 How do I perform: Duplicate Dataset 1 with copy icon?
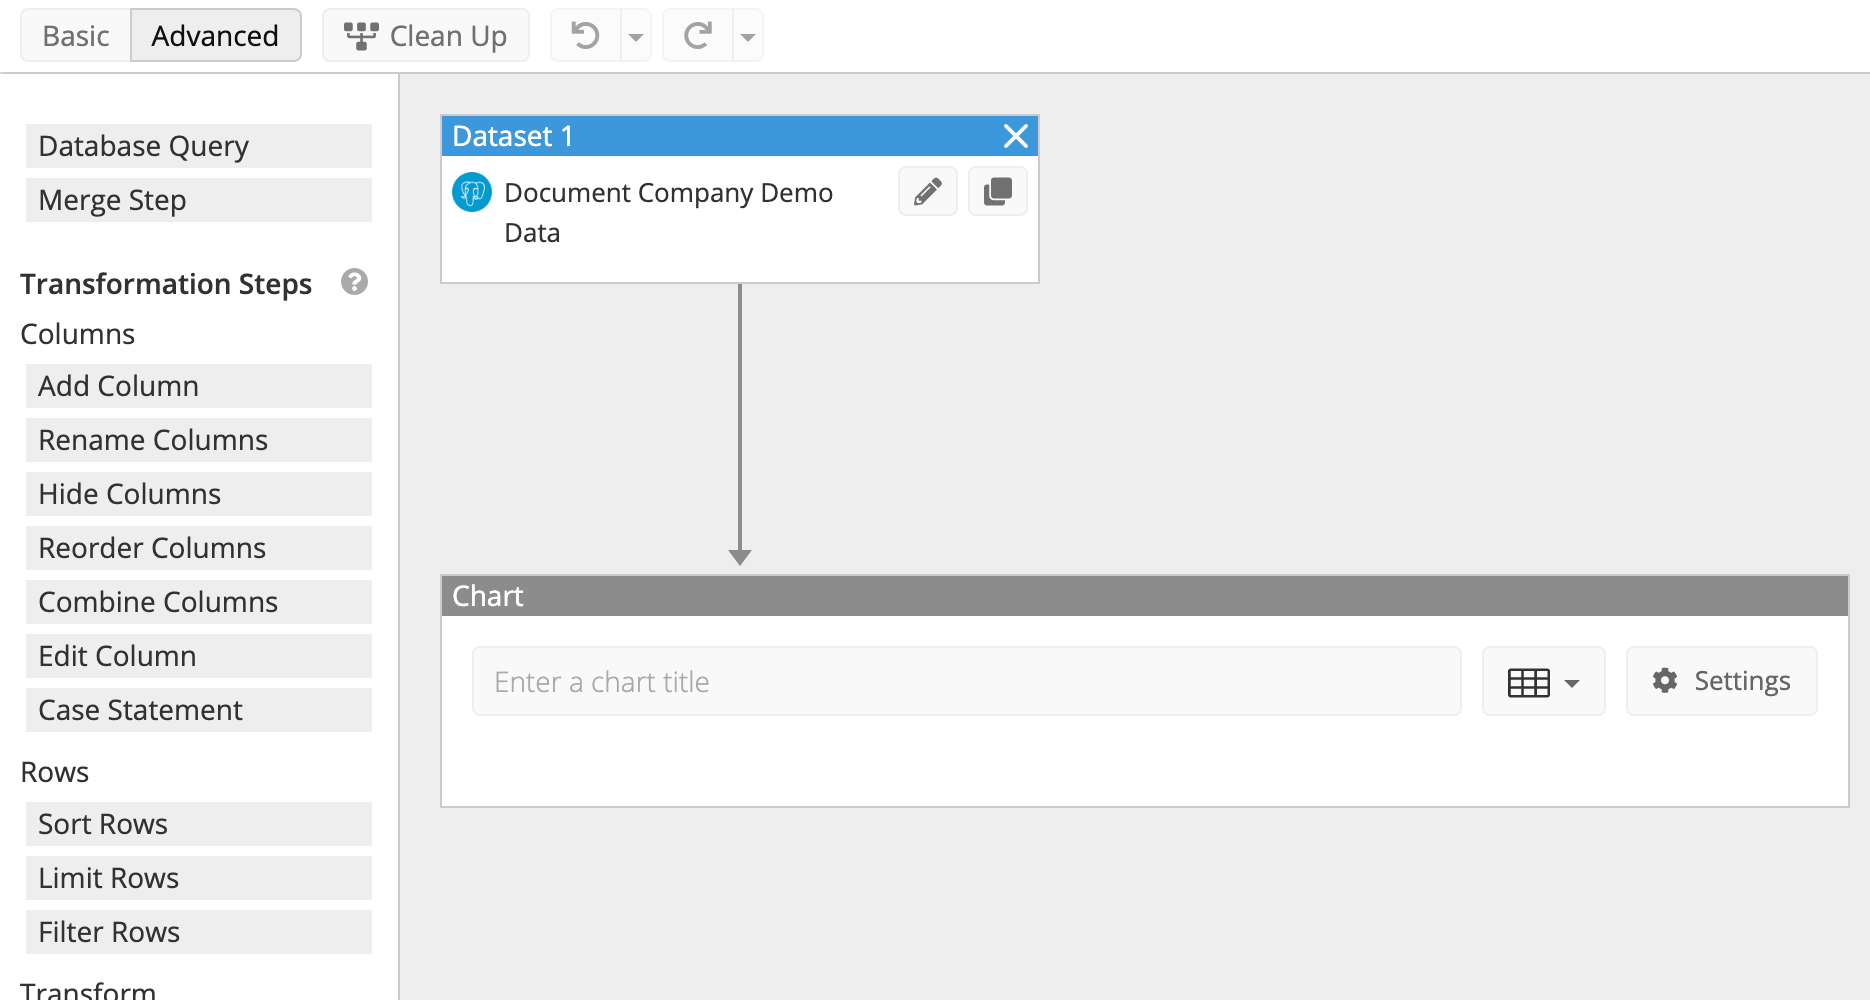(x=998, y=191)
